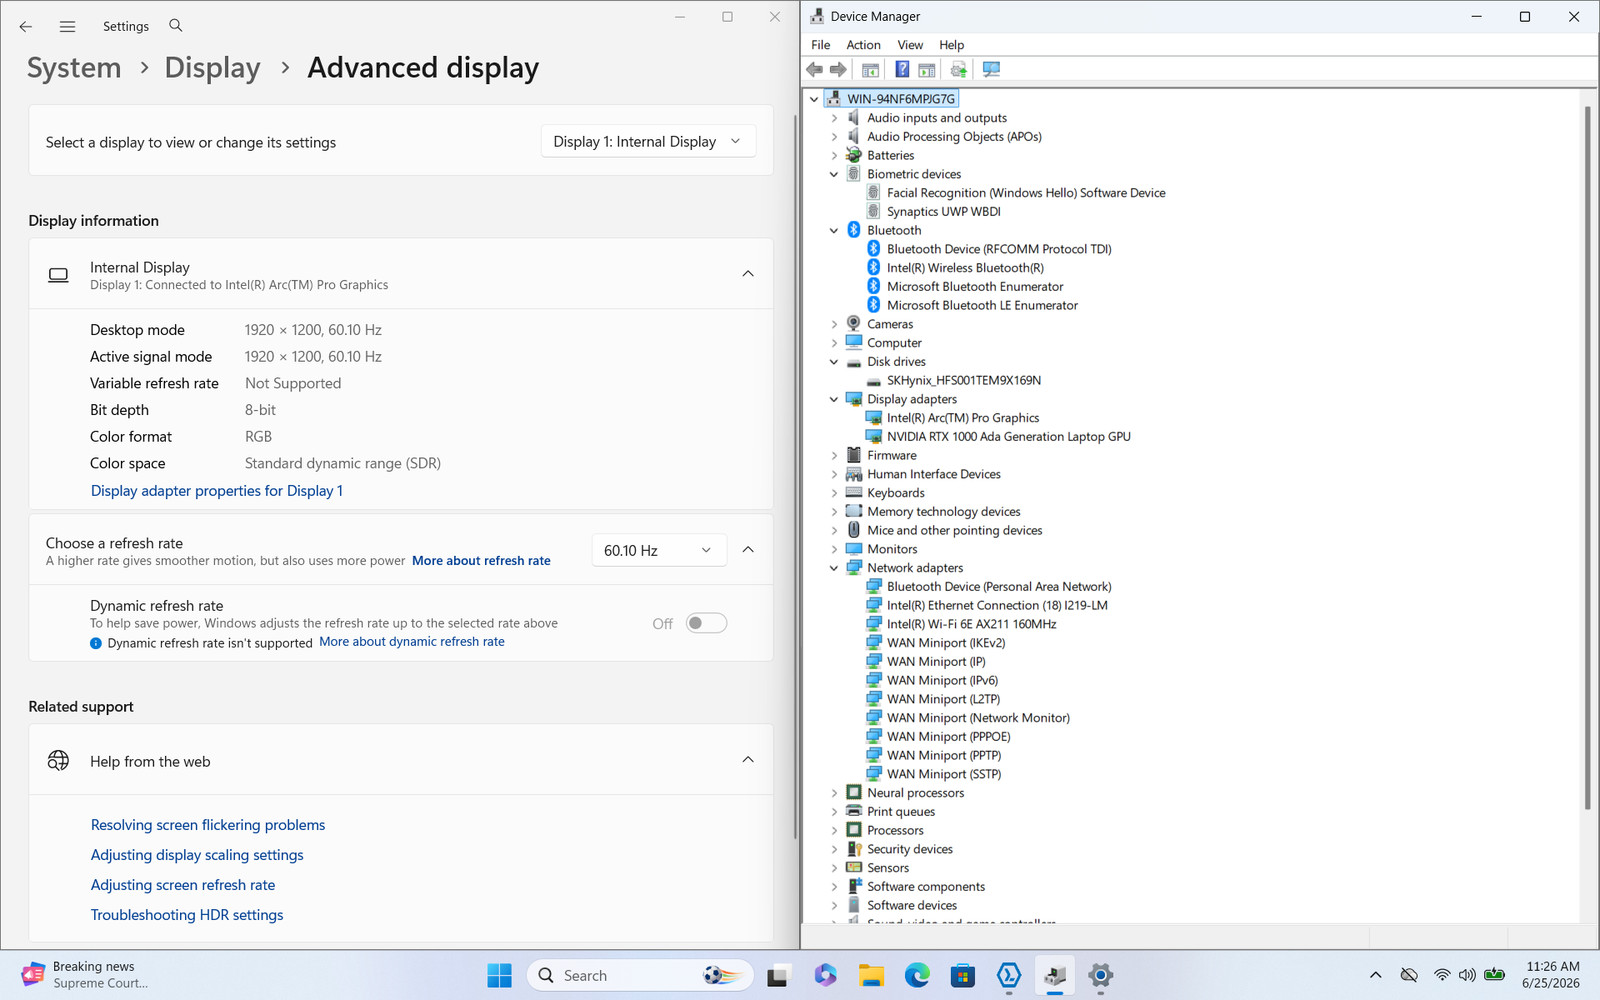Click the Windows Start button
The width and height of the screenshot is (1600, 1000).
point(500,975)
